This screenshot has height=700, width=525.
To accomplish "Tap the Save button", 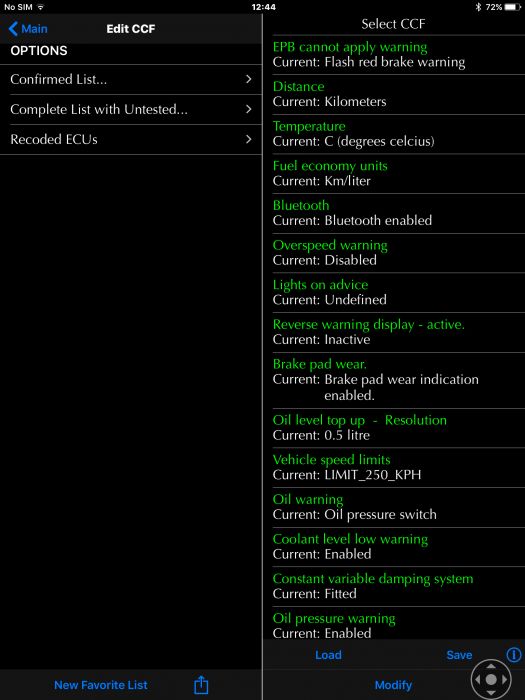I will (459, 655).
